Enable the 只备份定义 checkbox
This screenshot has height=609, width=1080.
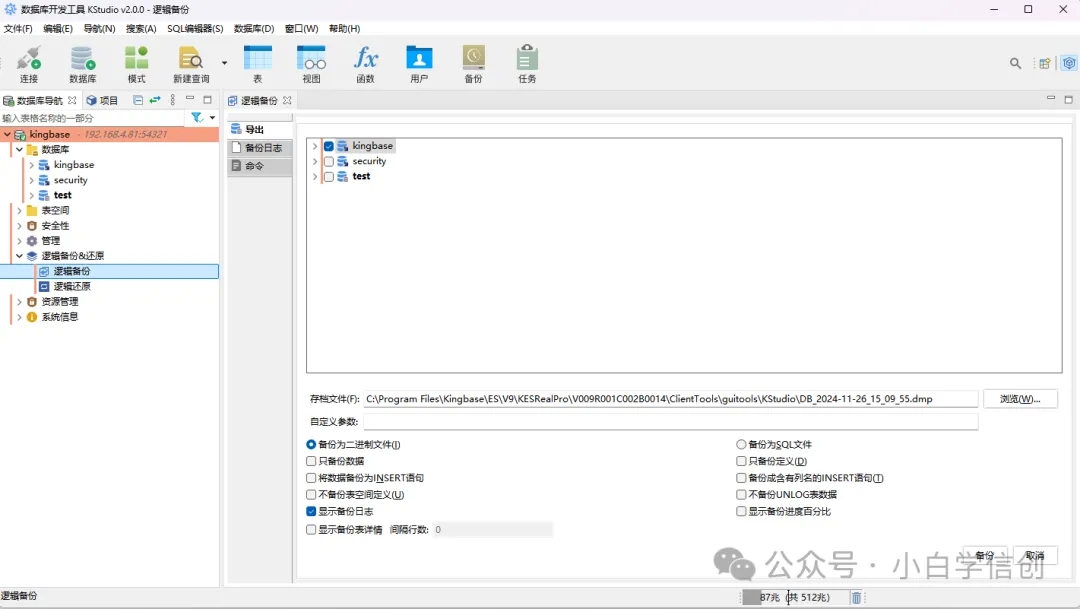coord(741,461)
